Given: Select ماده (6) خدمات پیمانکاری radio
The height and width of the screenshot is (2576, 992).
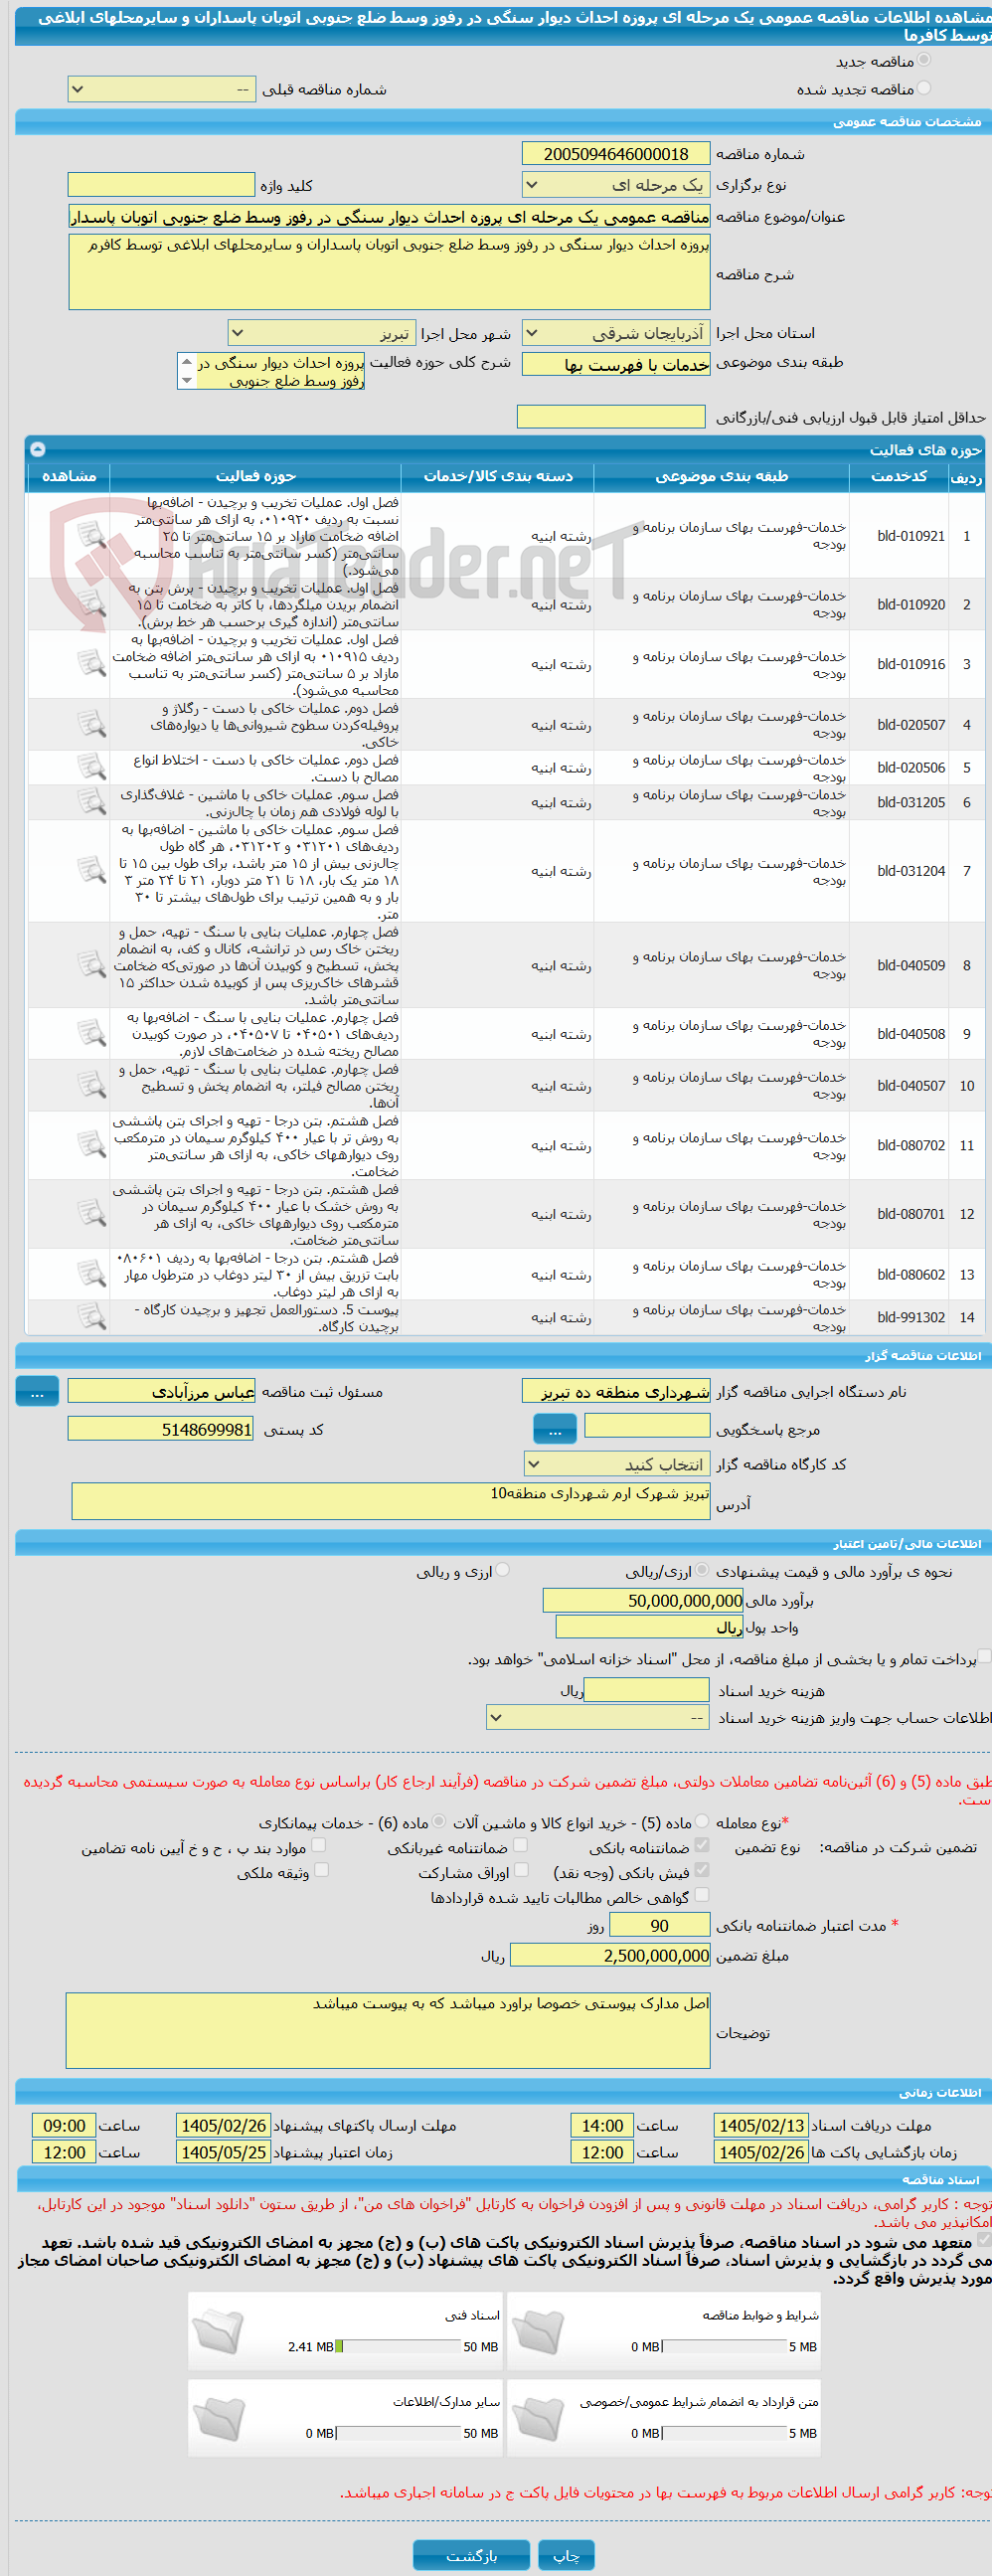Looking at the screenshot, I should tap(439, 1821).
